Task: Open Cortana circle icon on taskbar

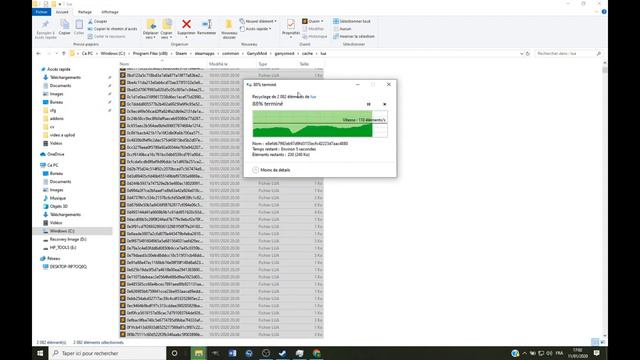Action: tap(174, 353)
